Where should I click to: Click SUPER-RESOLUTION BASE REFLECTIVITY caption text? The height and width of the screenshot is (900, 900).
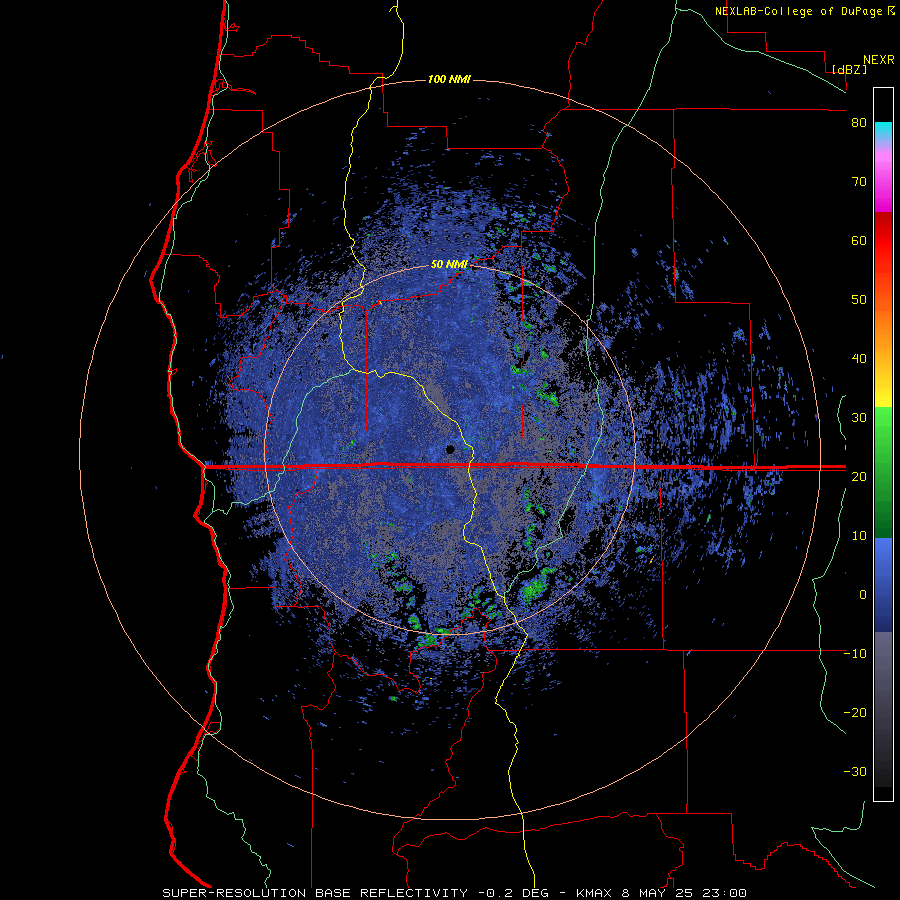point(317,893)
